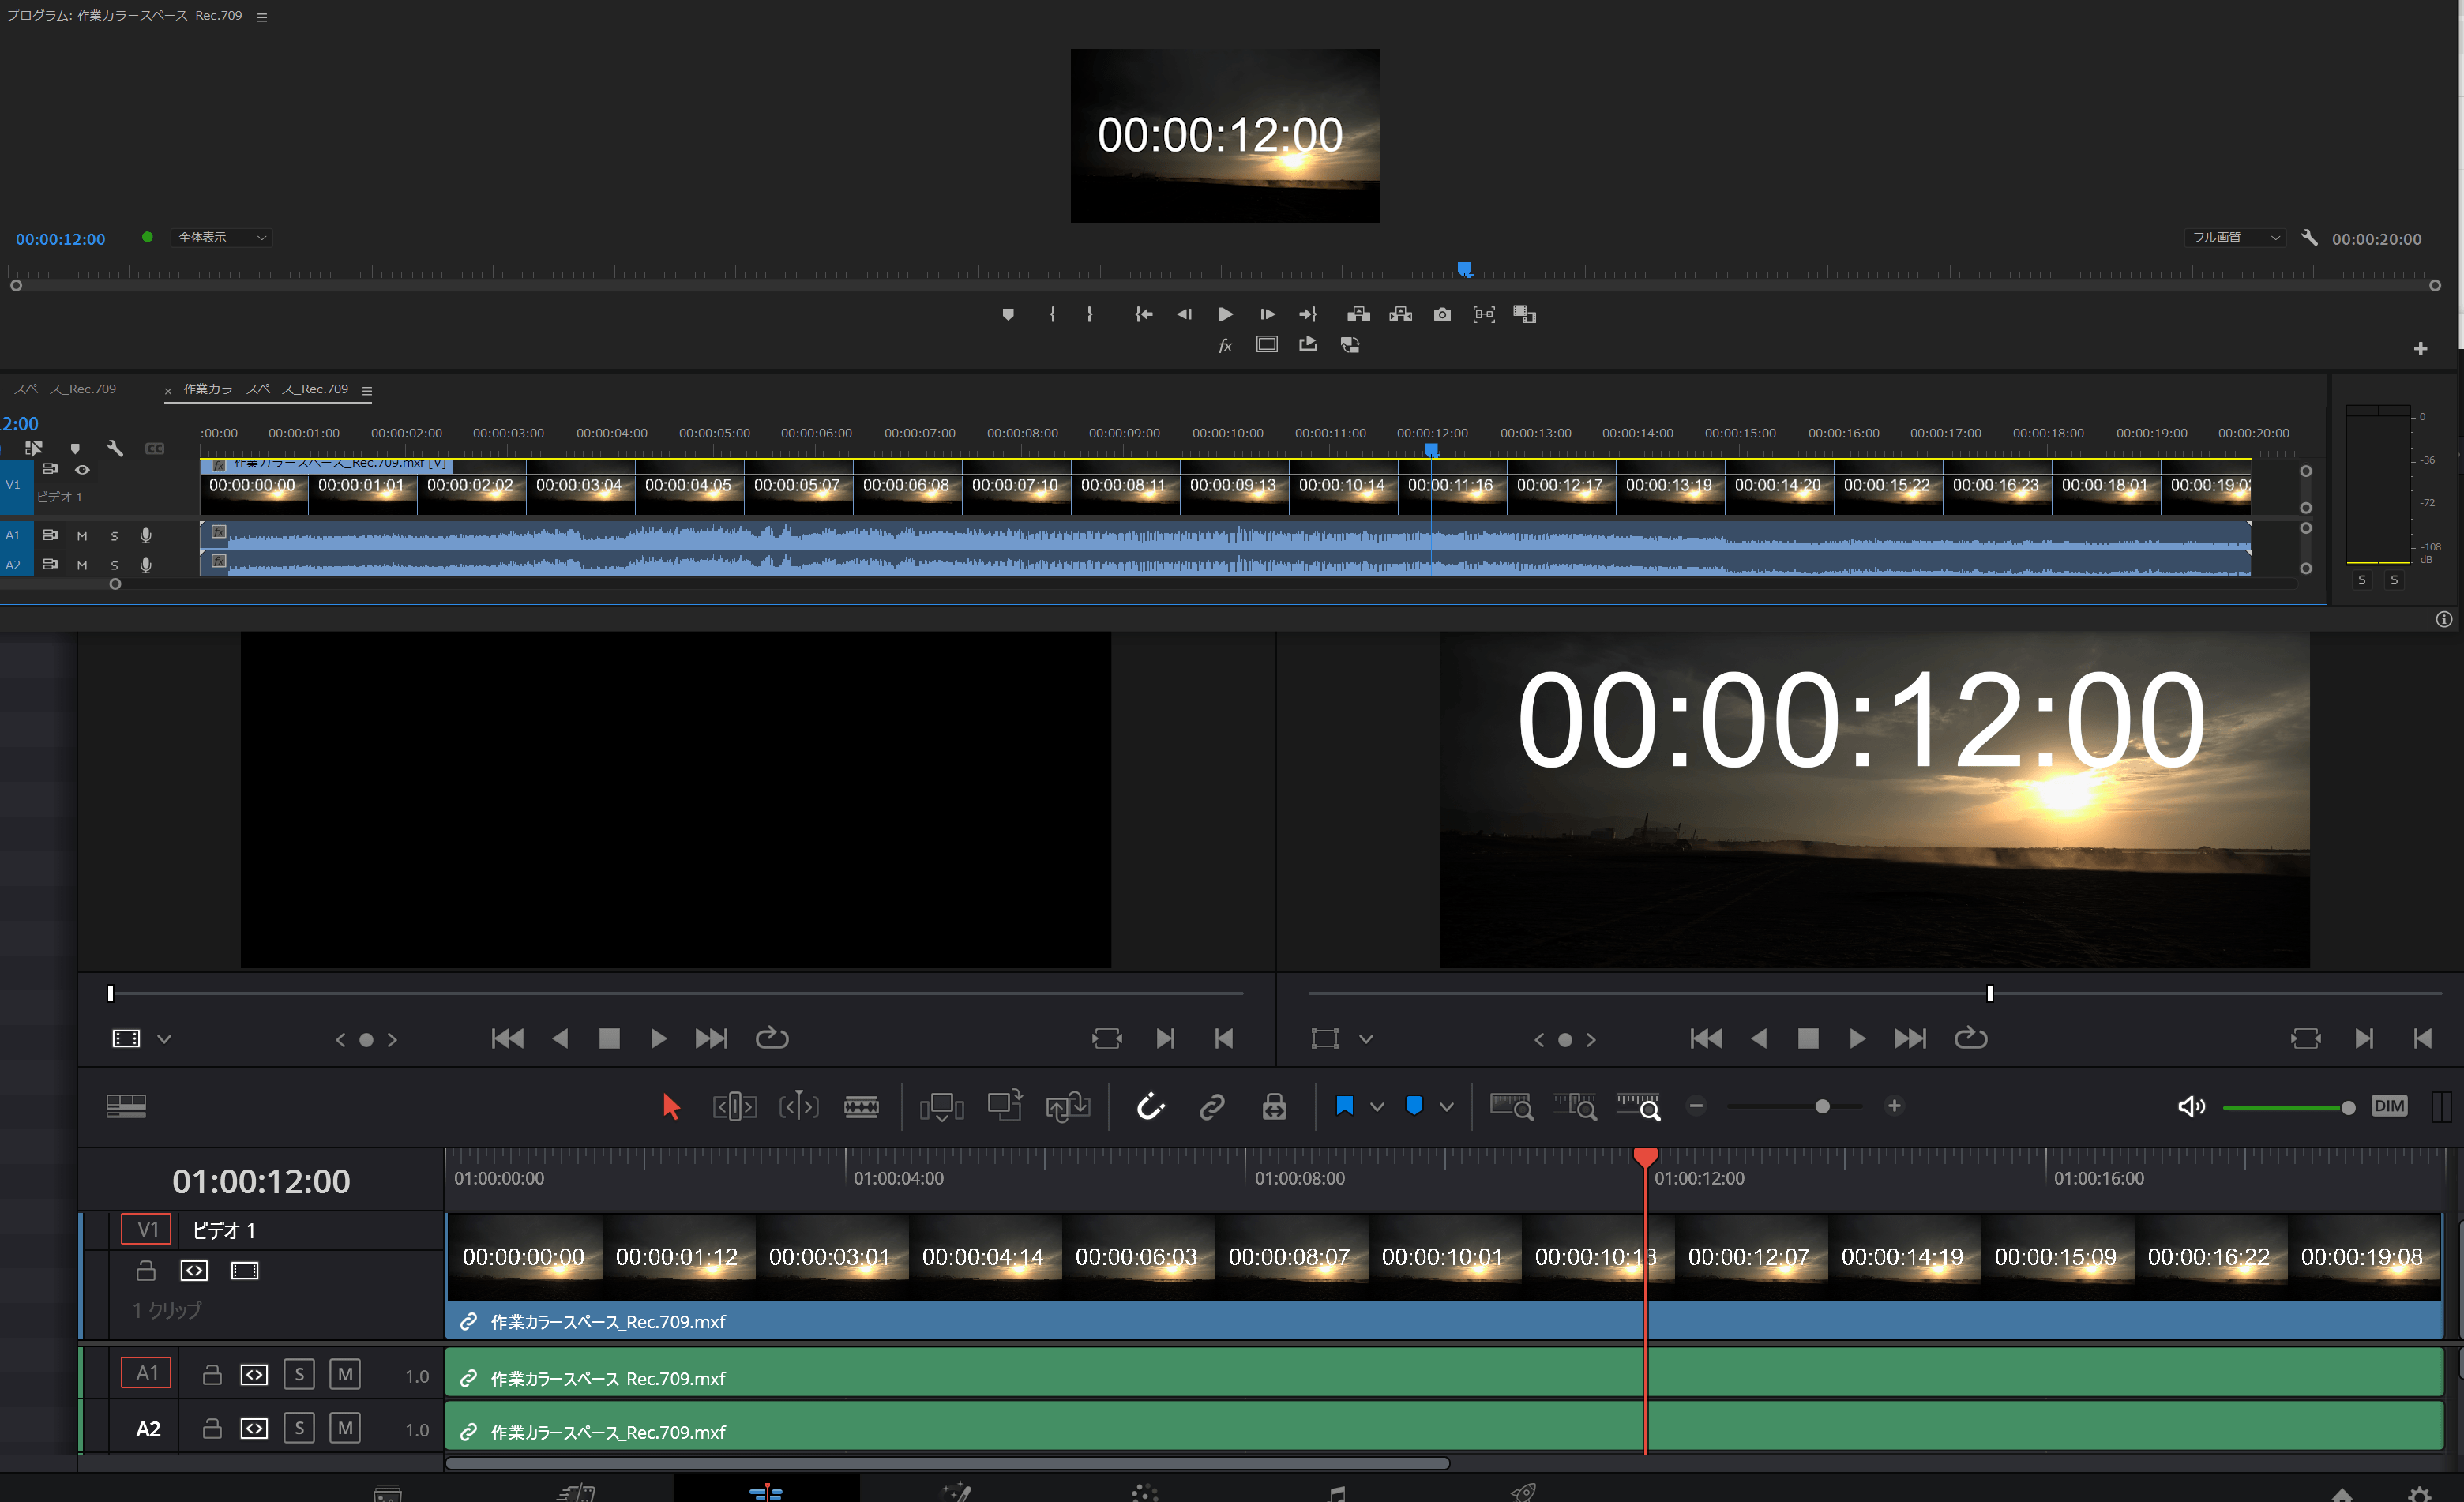This screenshot has height=1502, width=2464.
Task: Click the Resolve volume slider handle
Action: tap(2347, 1106)
